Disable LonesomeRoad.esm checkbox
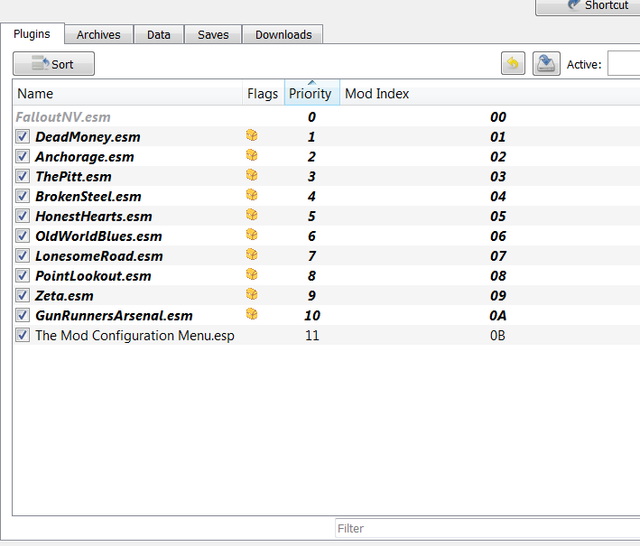640x546 pixels. (x=22, y=256)
